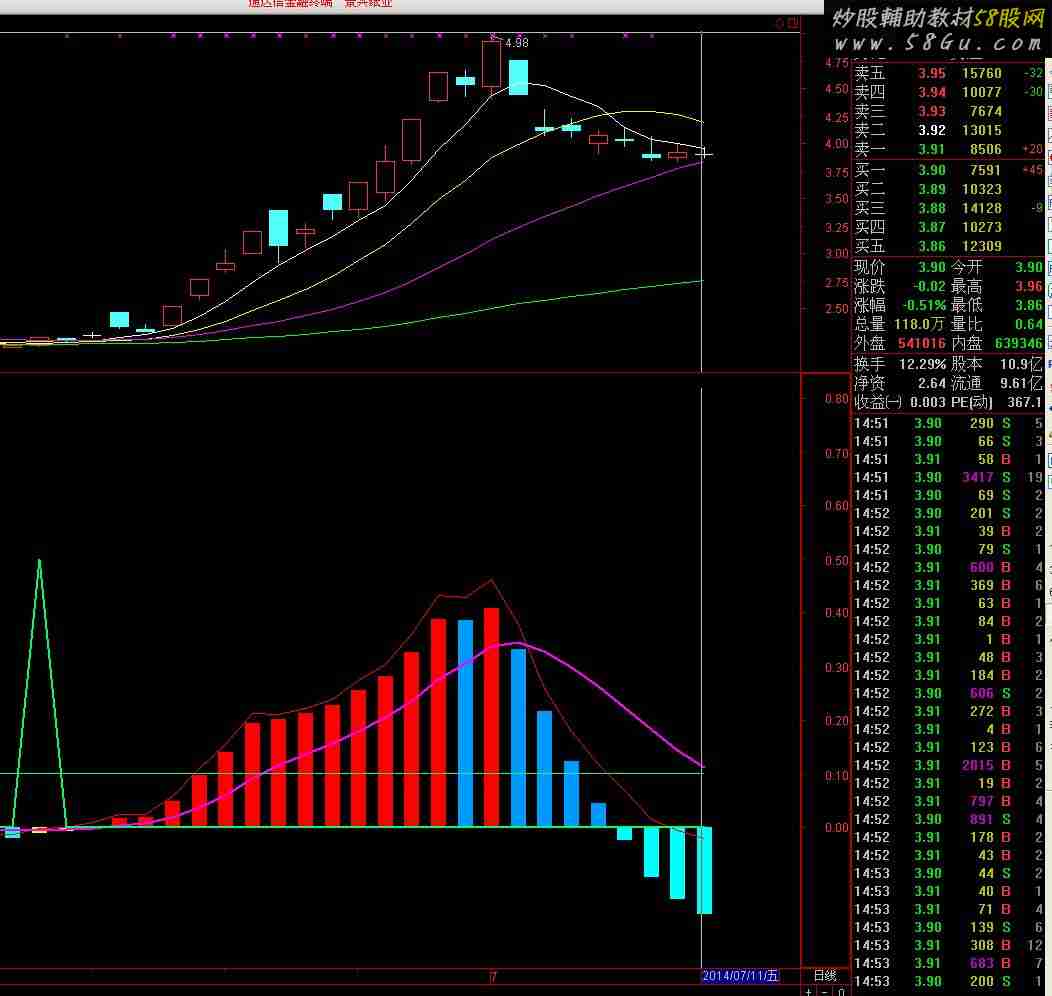Click the www.58Gu.com watermark link
The image size is (1052, 996).
[x=937, y=43]
